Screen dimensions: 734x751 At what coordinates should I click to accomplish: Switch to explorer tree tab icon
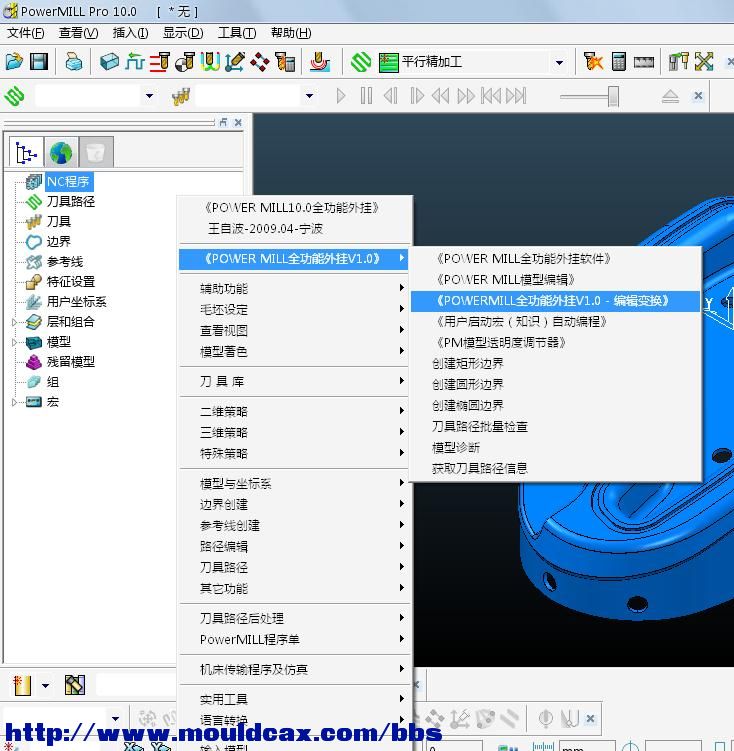tap(26, 153)
